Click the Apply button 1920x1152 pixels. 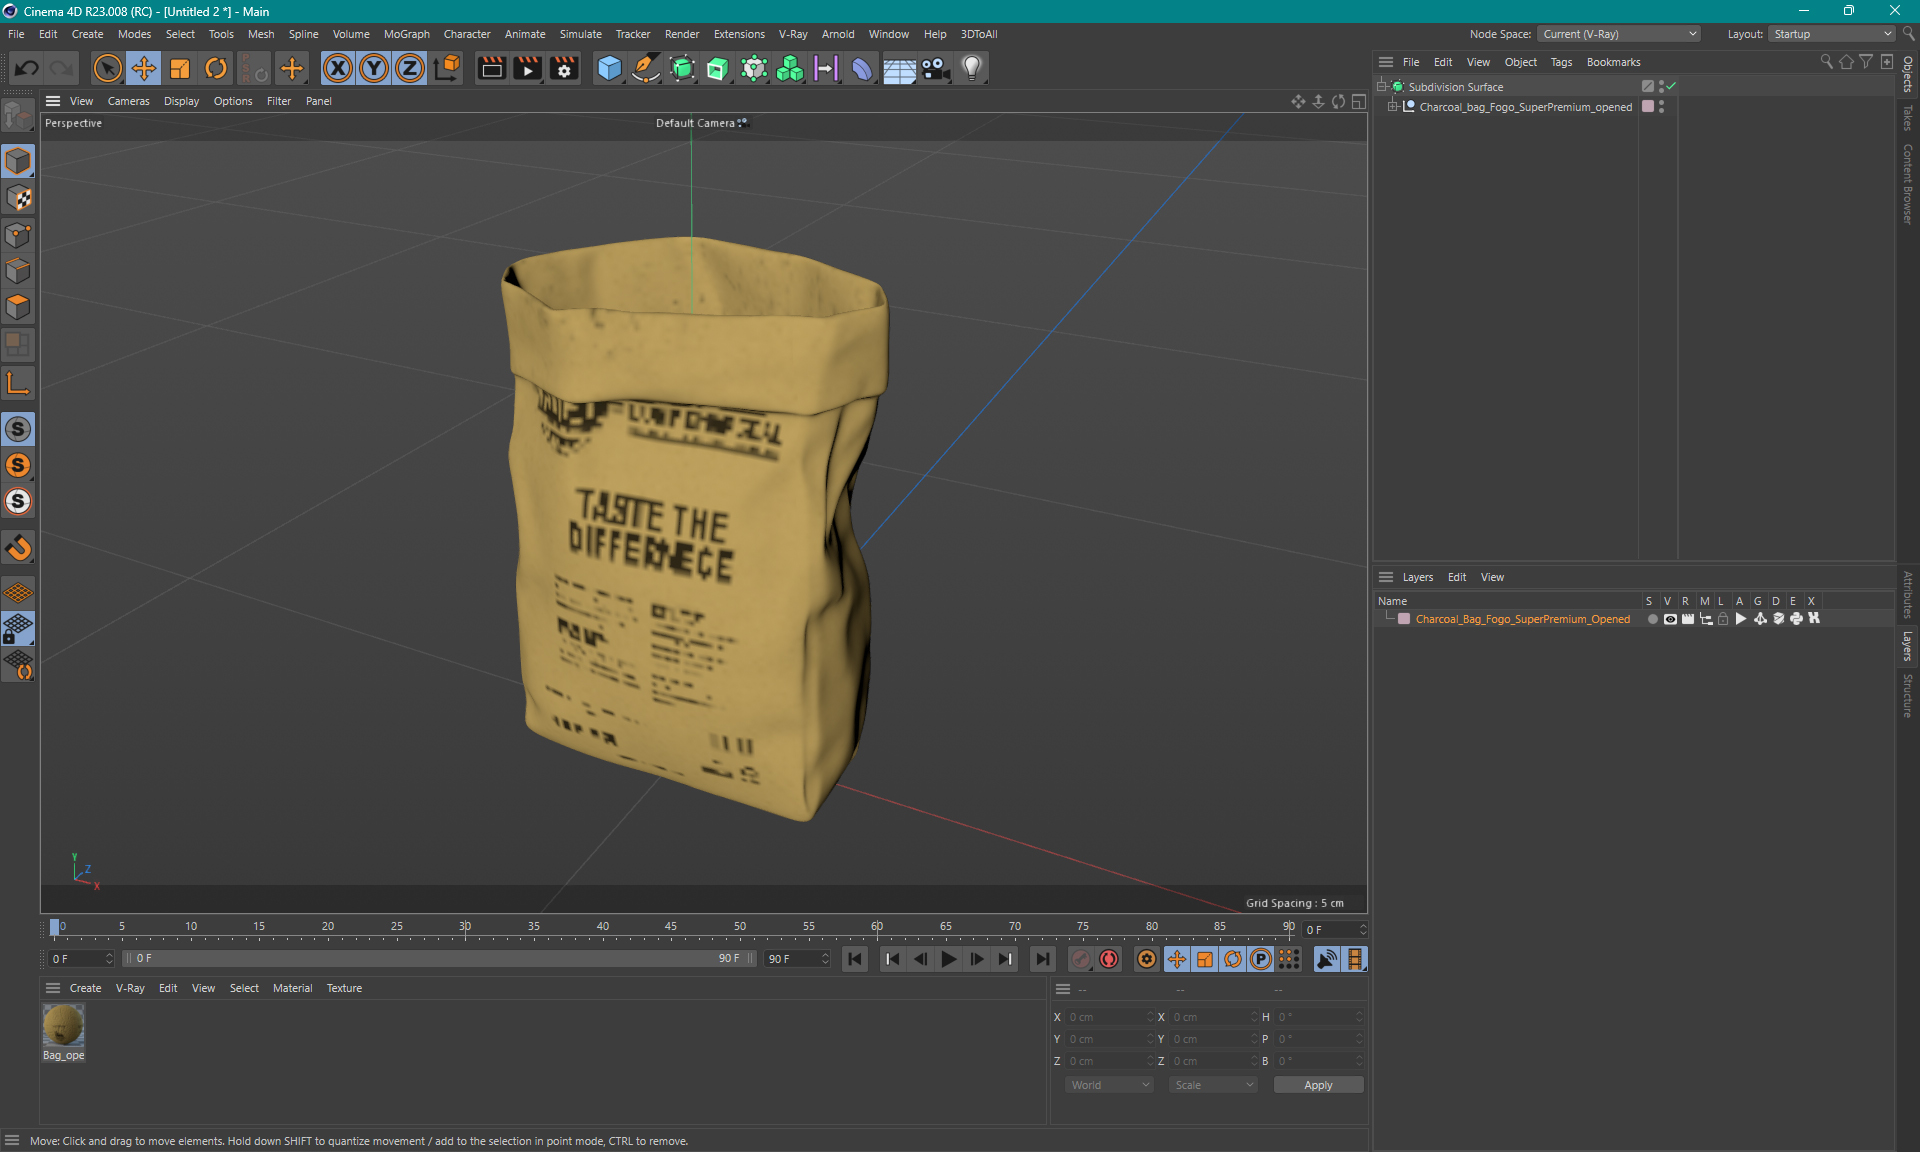pos(1318,1085)
